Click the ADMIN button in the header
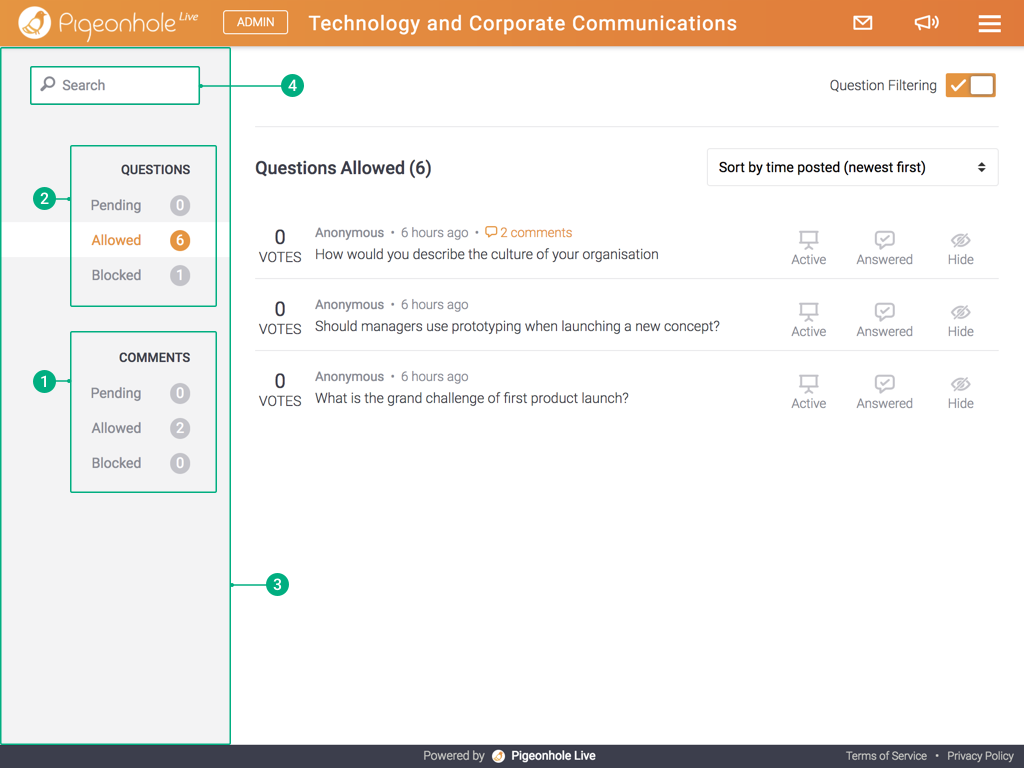This screenshot has width=1024, height=768. pyautogui.click(x=255, y=22)
